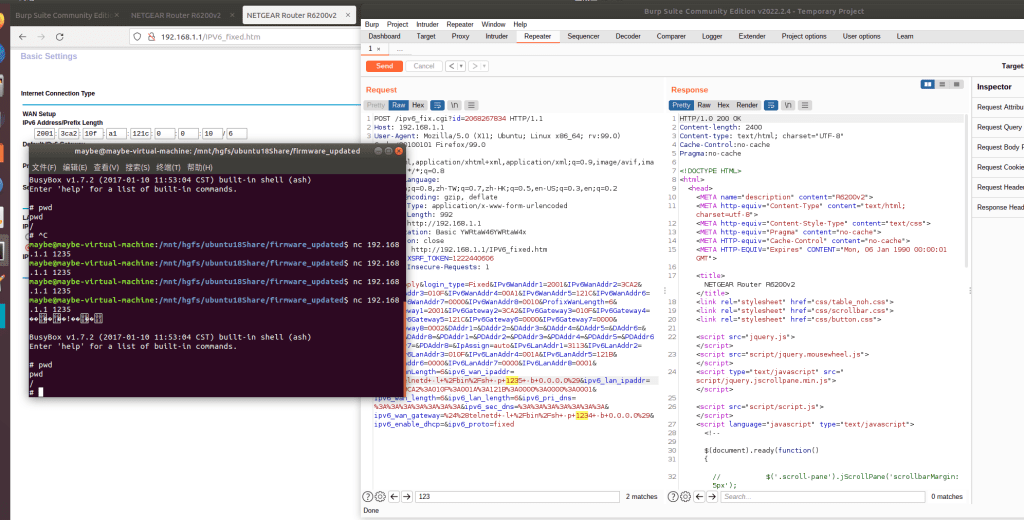
Task: Switch Request view to Pretty
Action: click(x=376, y=105)
